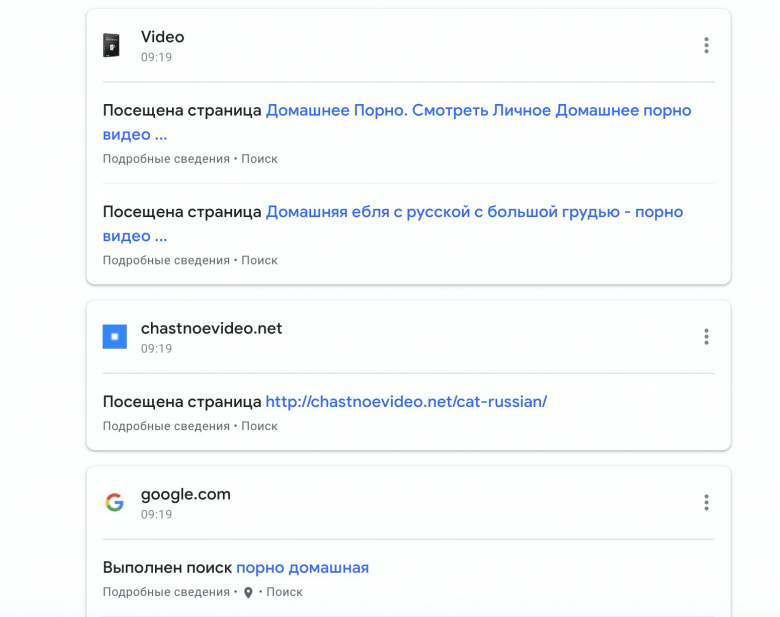This screenshot has height=617, width=780.
Task: Click the "chastnoevideo.net" card title
Action: pos(211,329)
